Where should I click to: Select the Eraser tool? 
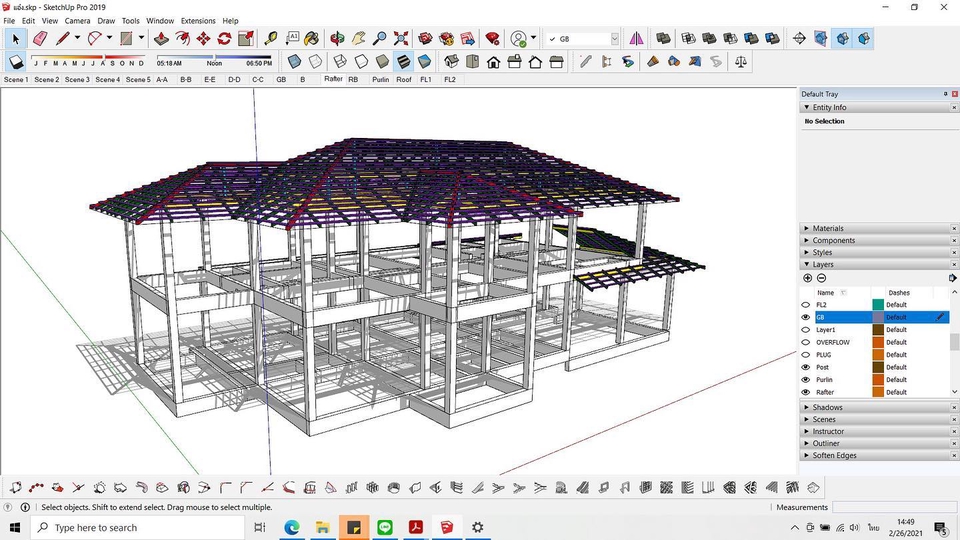click(x=39, y=39)
